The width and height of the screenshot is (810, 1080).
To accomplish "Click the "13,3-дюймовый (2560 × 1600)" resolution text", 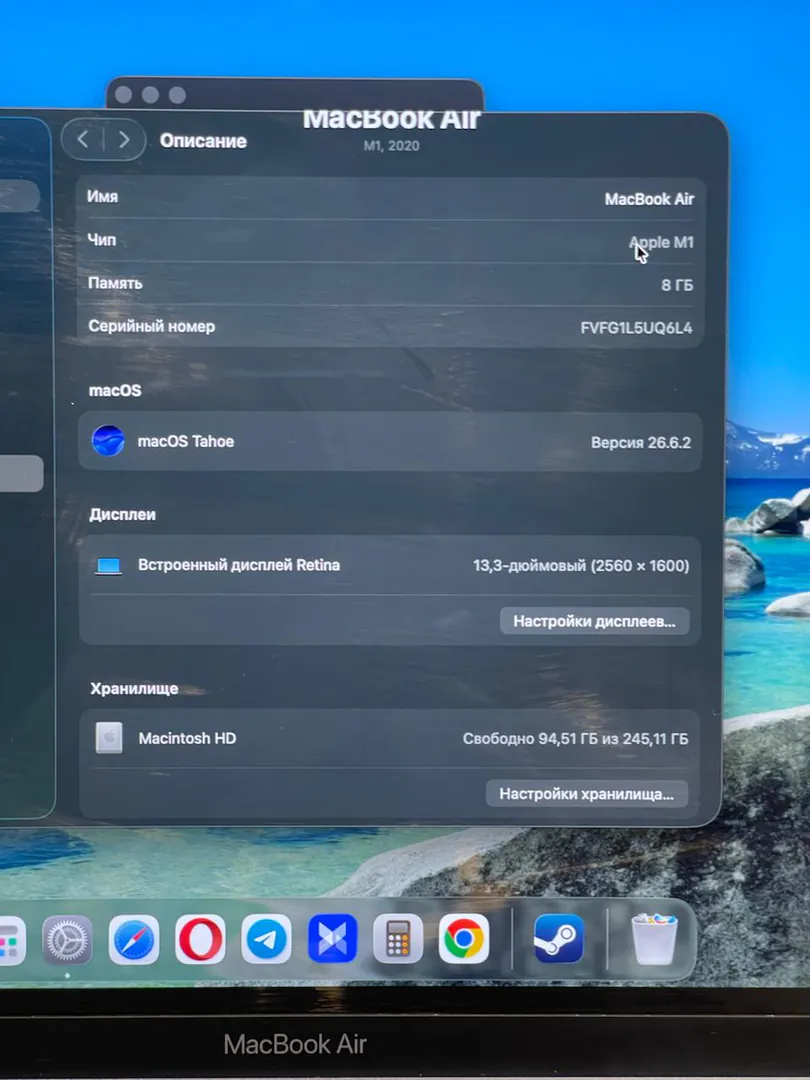I will [581, 566].
